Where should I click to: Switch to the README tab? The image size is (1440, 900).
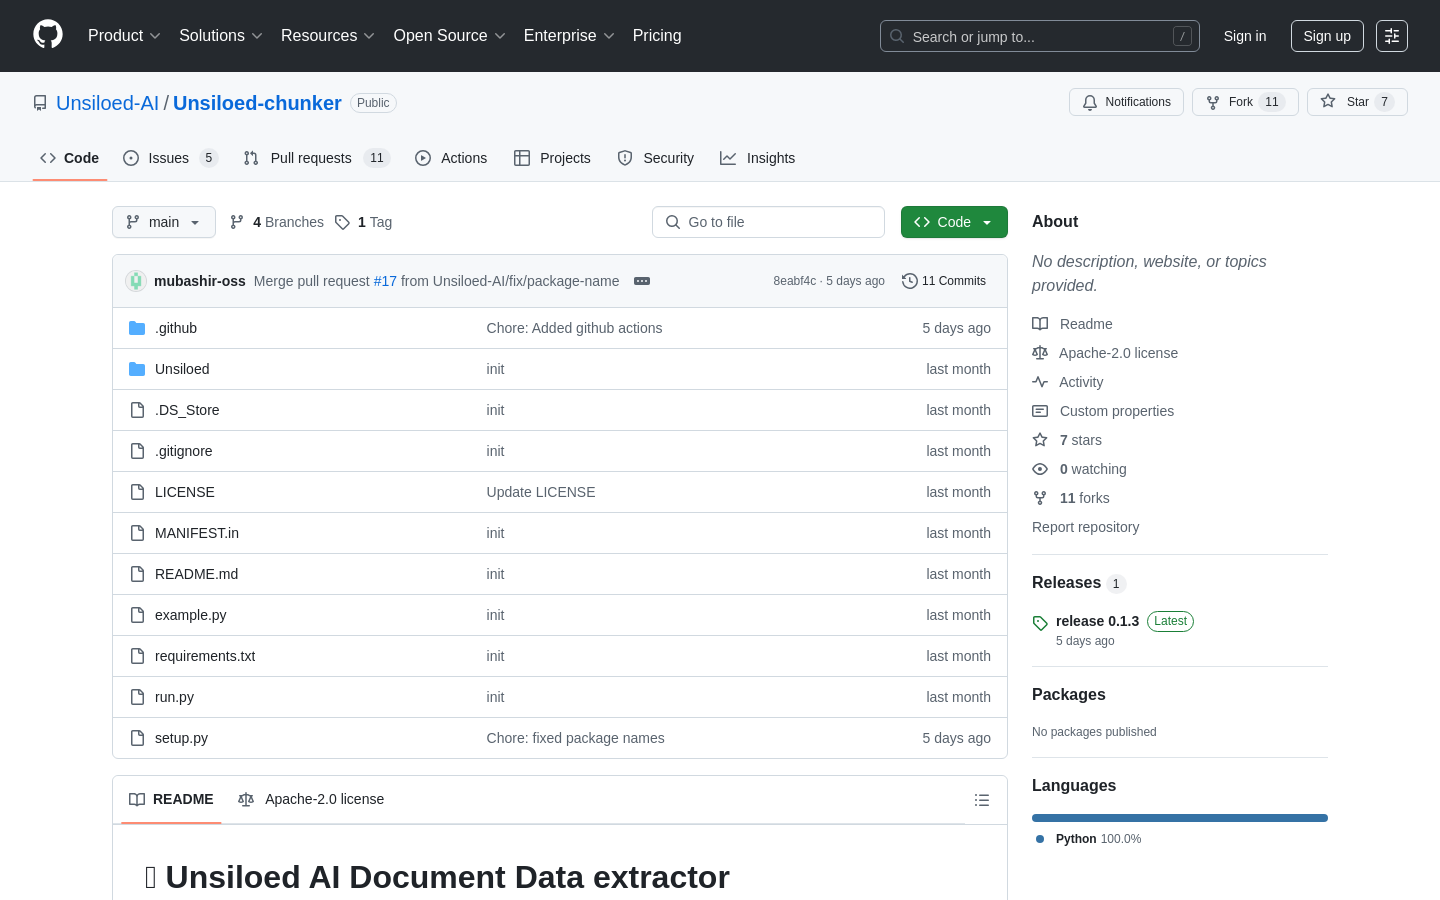pyautogui.click(x=171, y=799)
